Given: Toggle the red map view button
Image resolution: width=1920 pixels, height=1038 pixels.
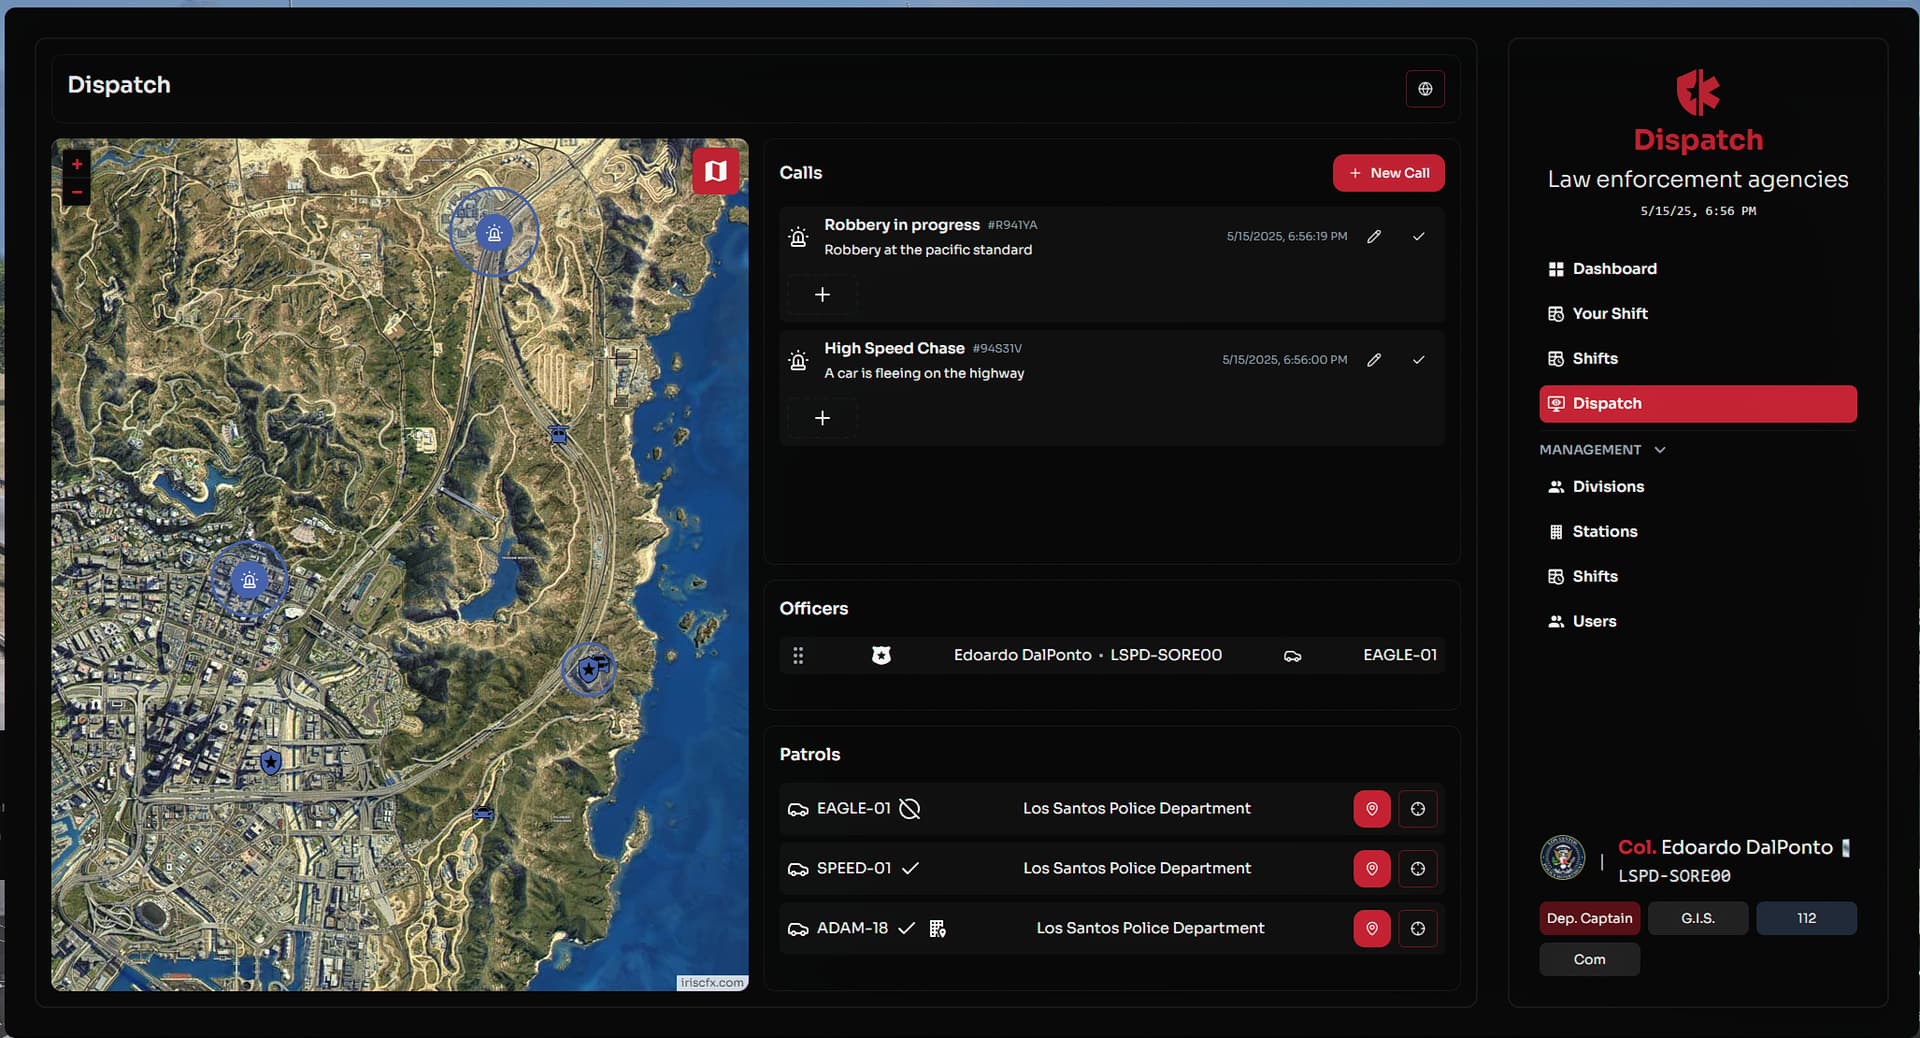Looking at the screenshot, I should [x=716, y=171].
